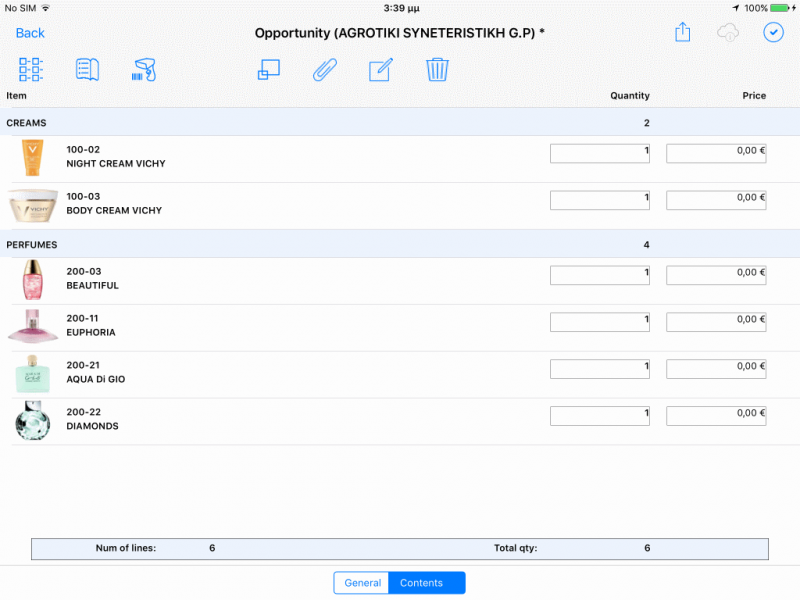
Task: Tap the location arrow in status bar
Action: point(736,8)
